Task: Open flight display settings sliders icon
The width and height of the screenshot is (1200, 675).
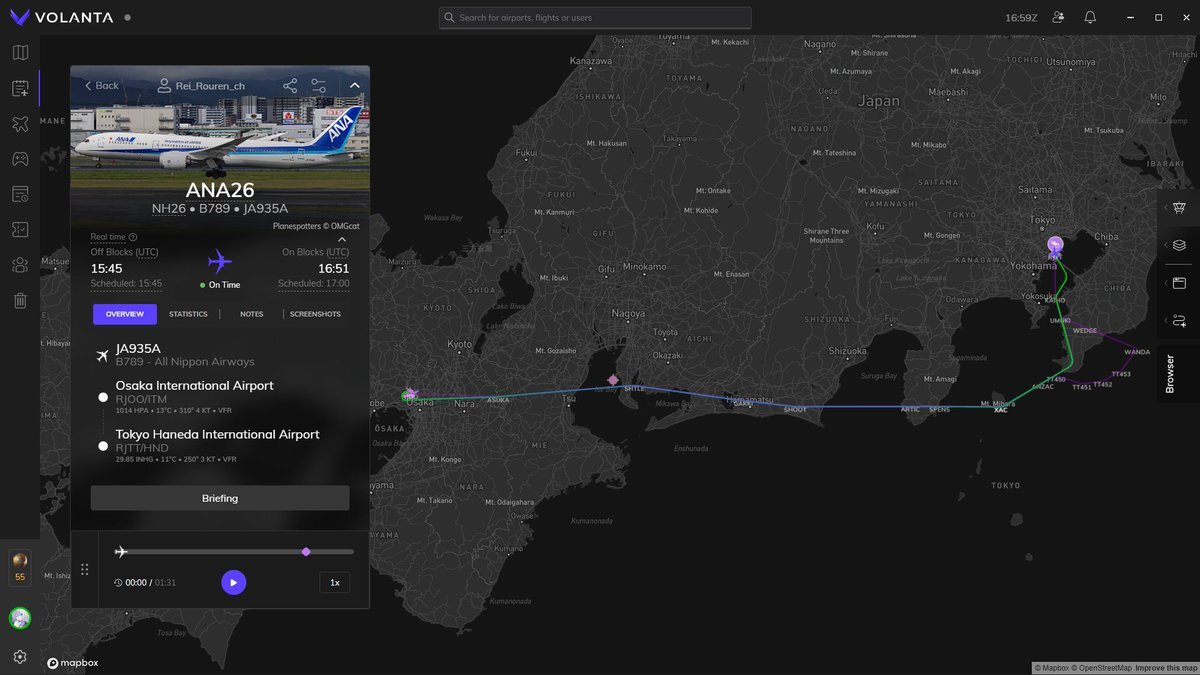Action: pos(319,86)
